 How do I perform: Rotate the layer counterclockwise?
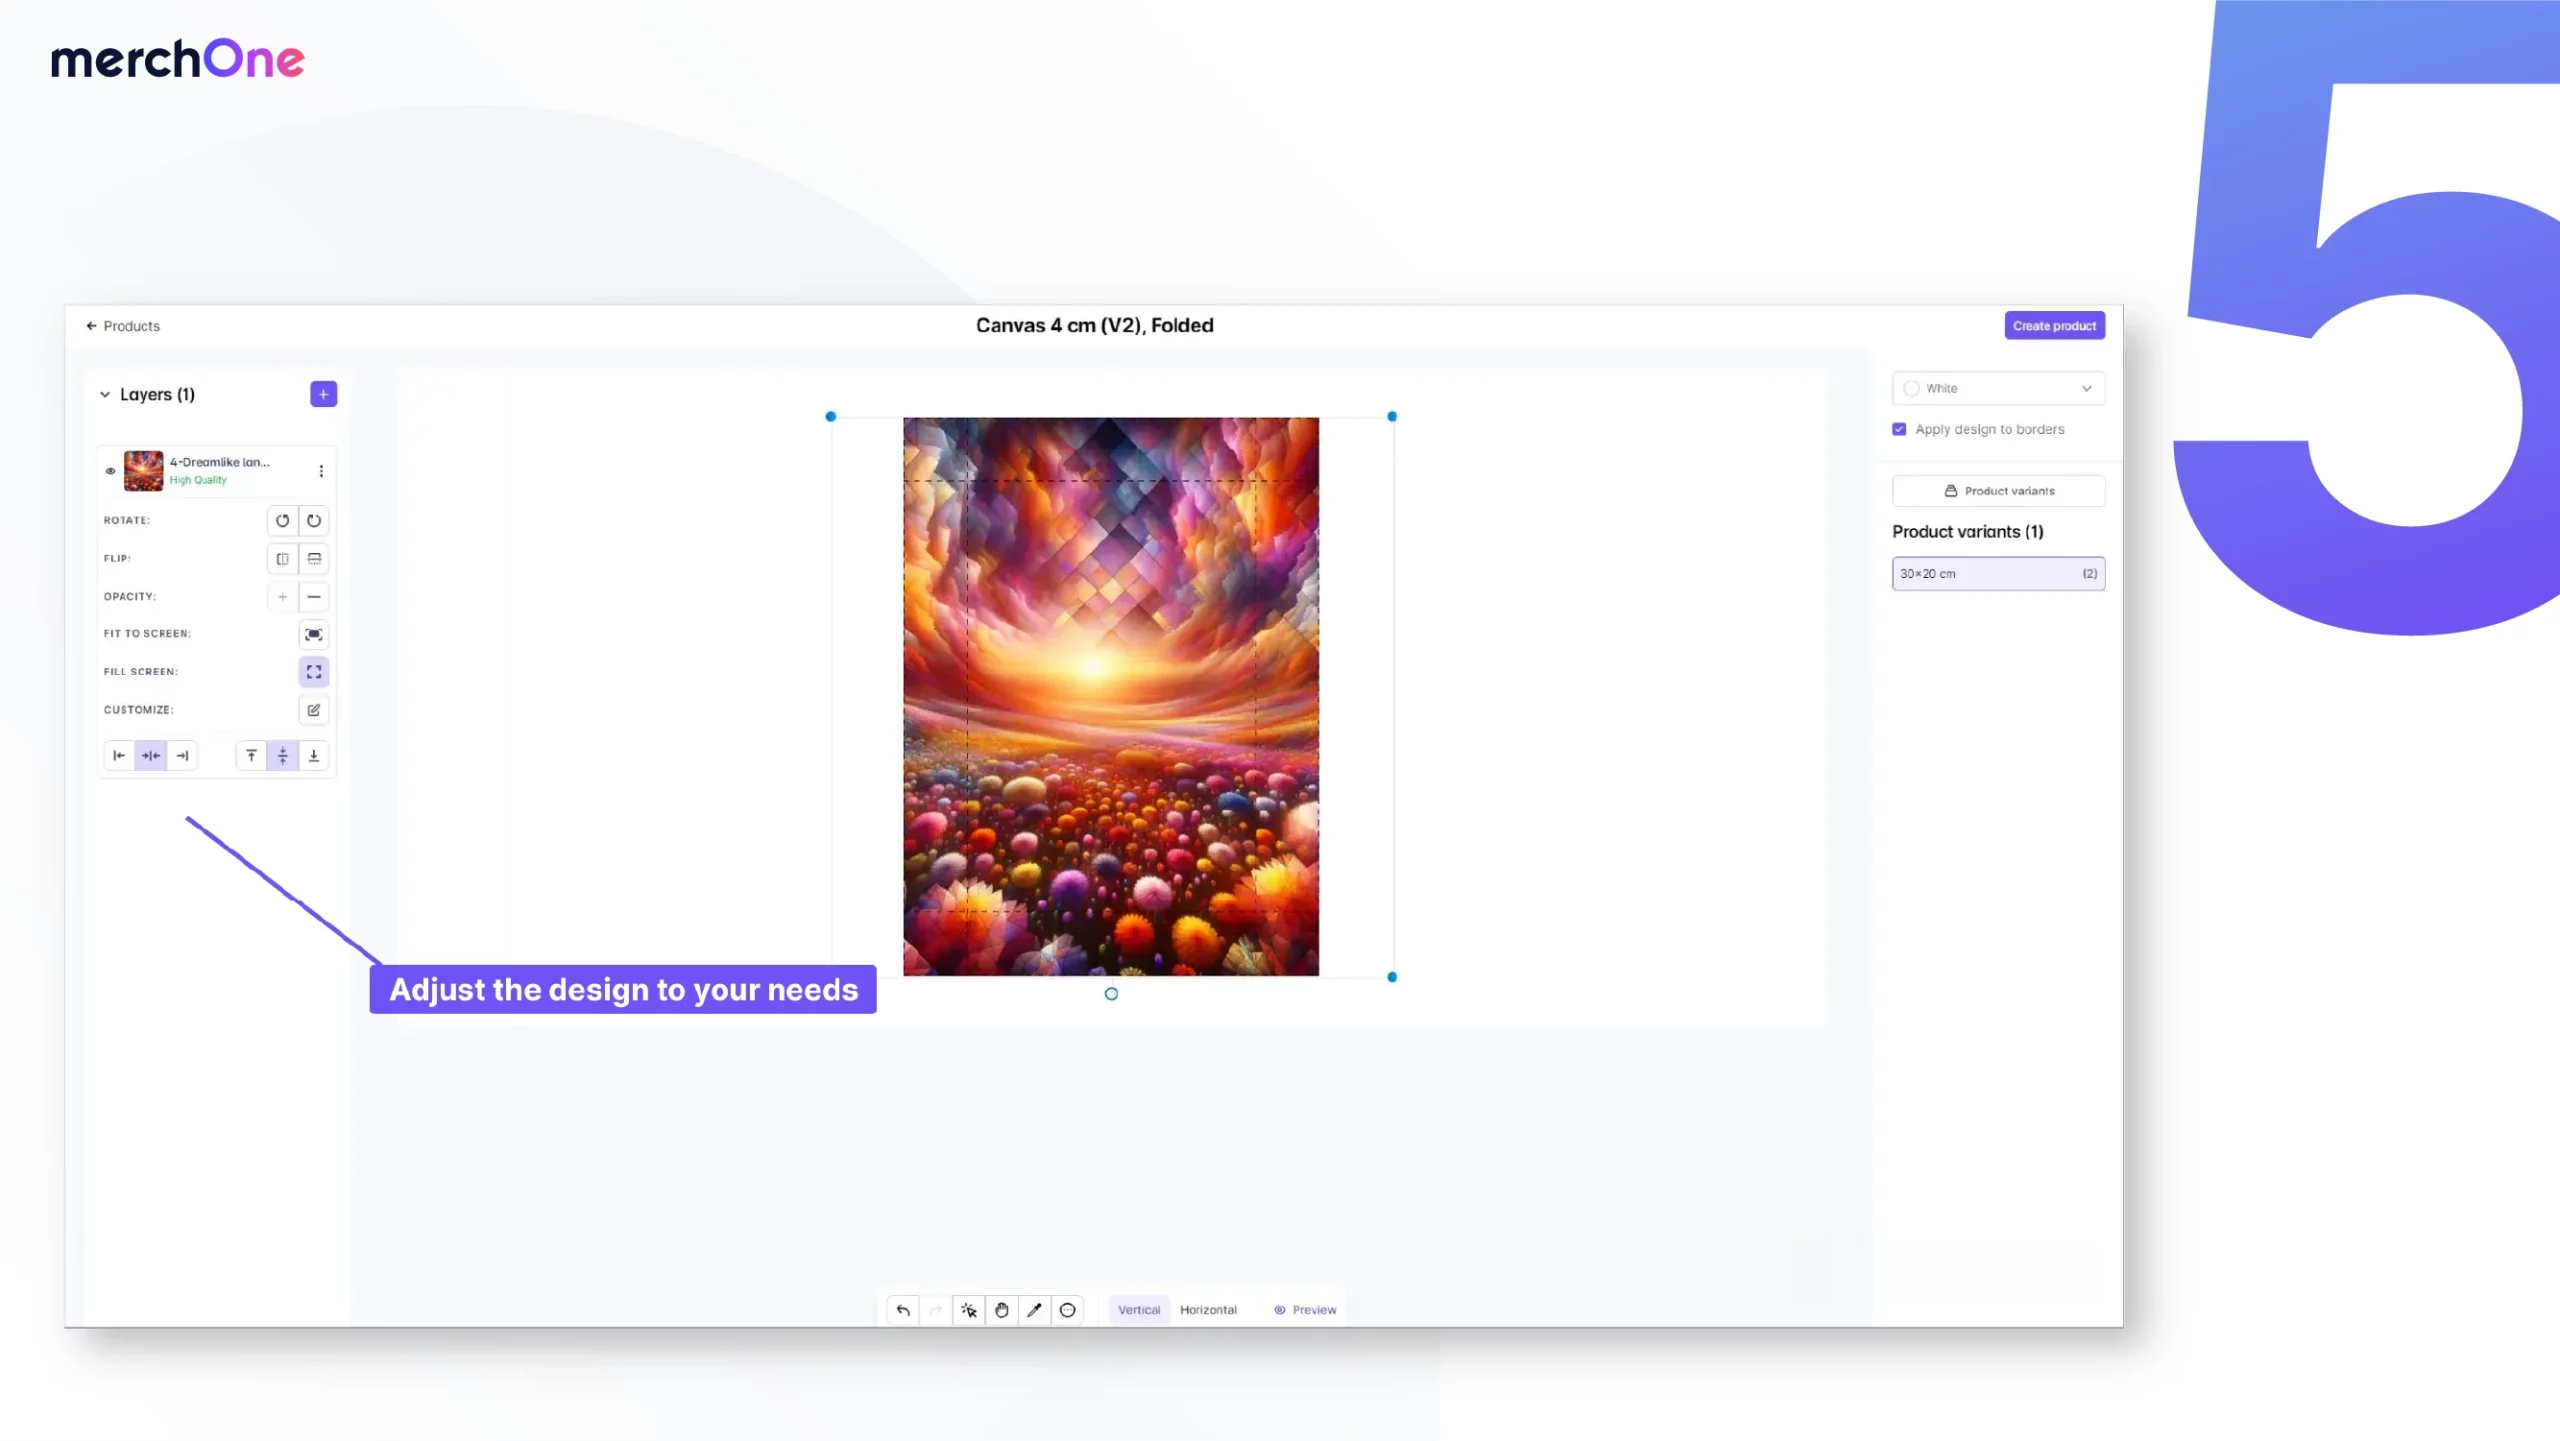(283, 521)
